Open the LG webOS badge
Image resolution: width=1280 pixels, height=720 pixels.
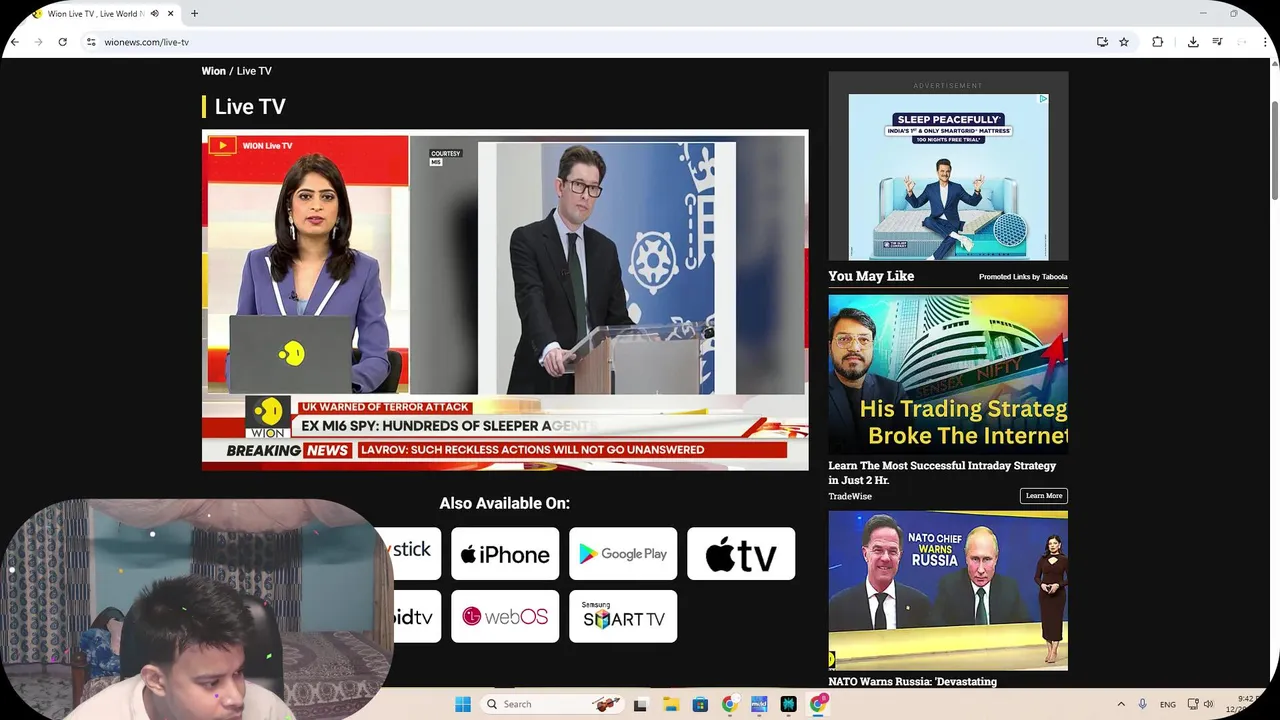pos(505,616)
